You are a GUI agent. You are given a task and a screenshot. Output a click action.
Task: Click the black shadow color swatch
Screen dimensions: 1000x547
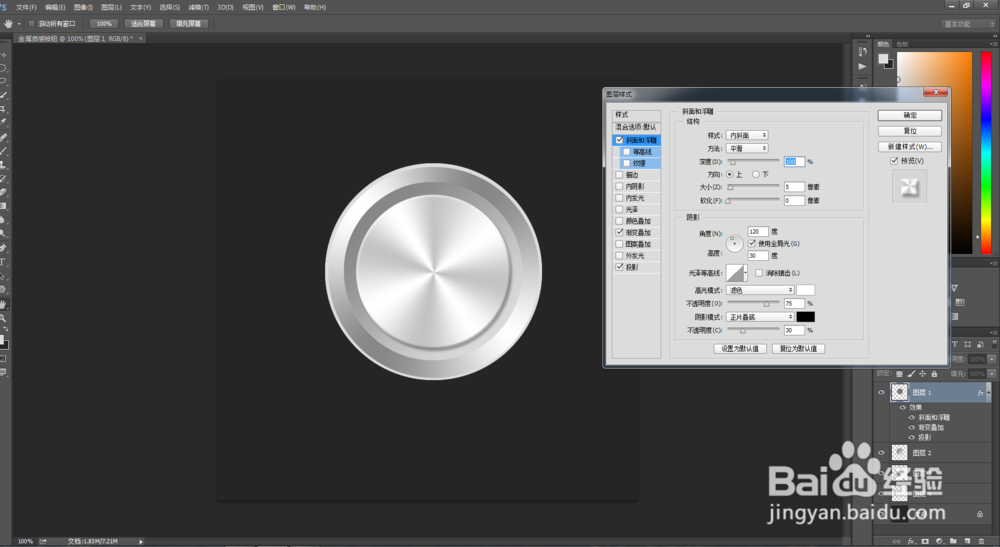pyautogui.click(x=805, y=317)
